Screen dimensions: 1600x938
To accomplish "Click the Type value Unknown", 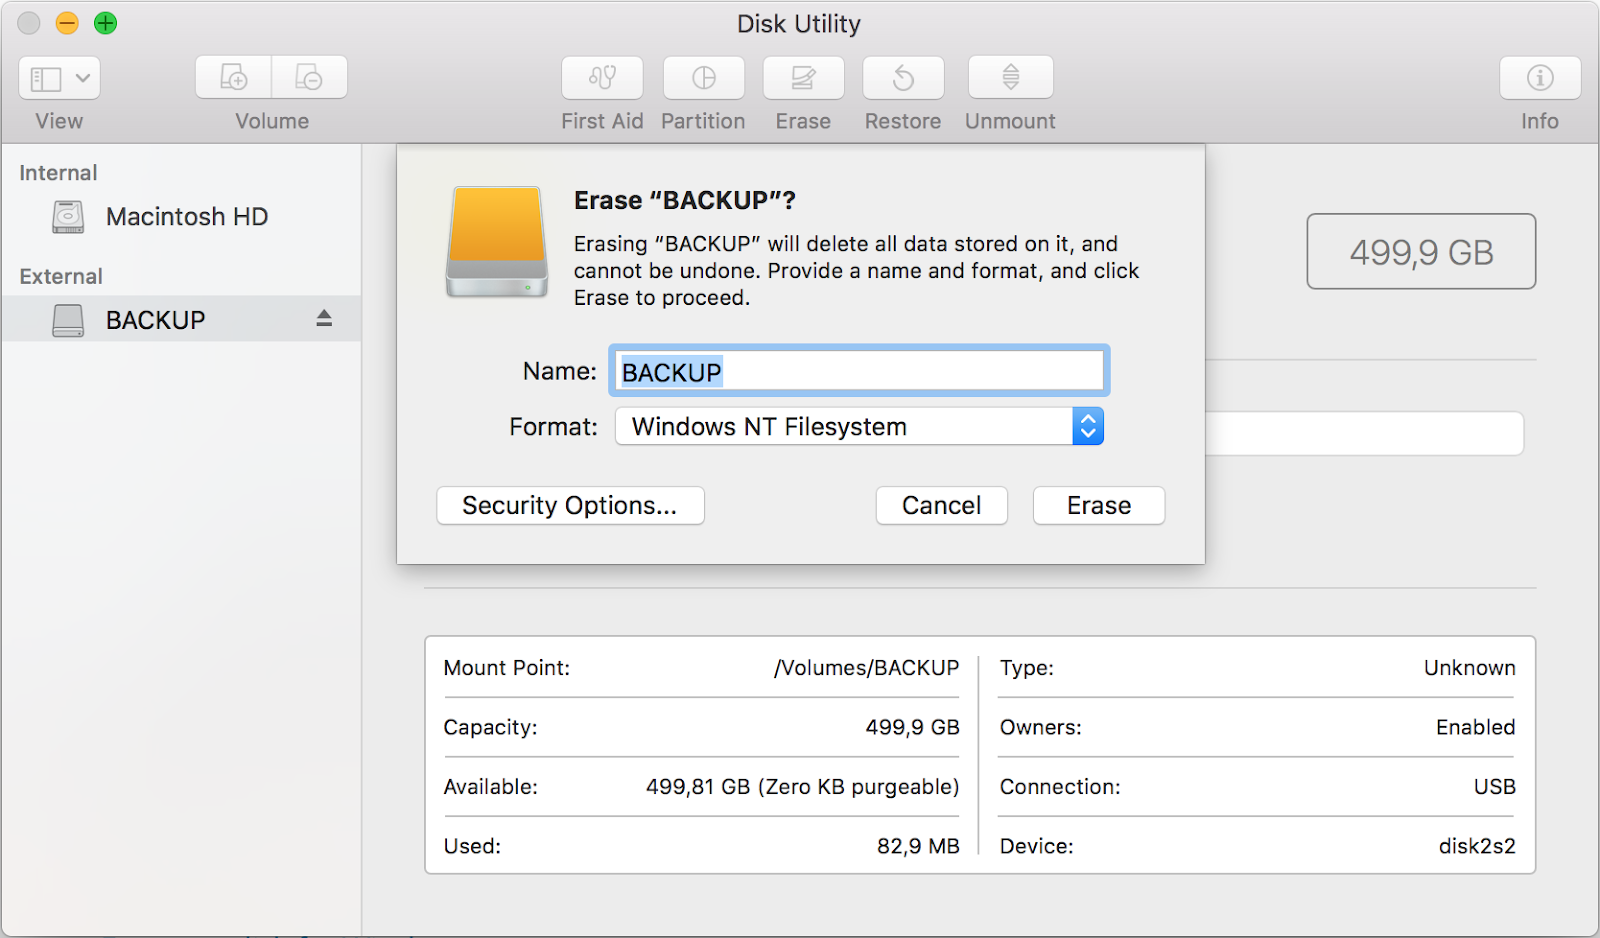I will [1469, 668].
